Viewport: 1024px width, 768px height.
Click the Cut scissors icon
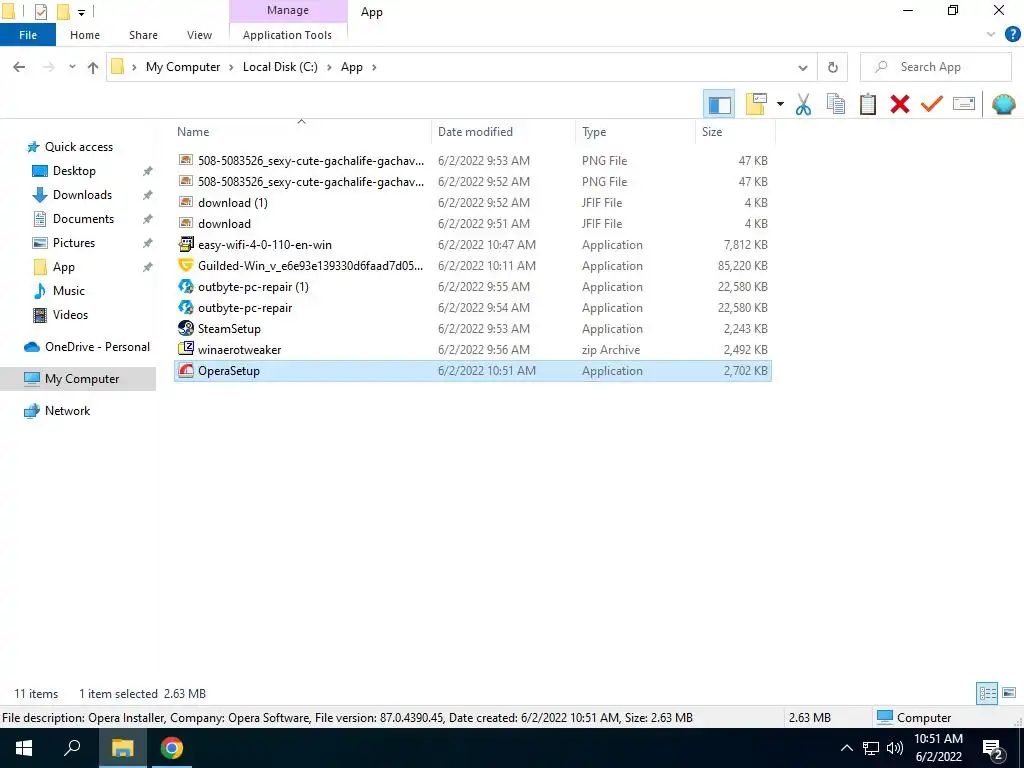(803, 104)
